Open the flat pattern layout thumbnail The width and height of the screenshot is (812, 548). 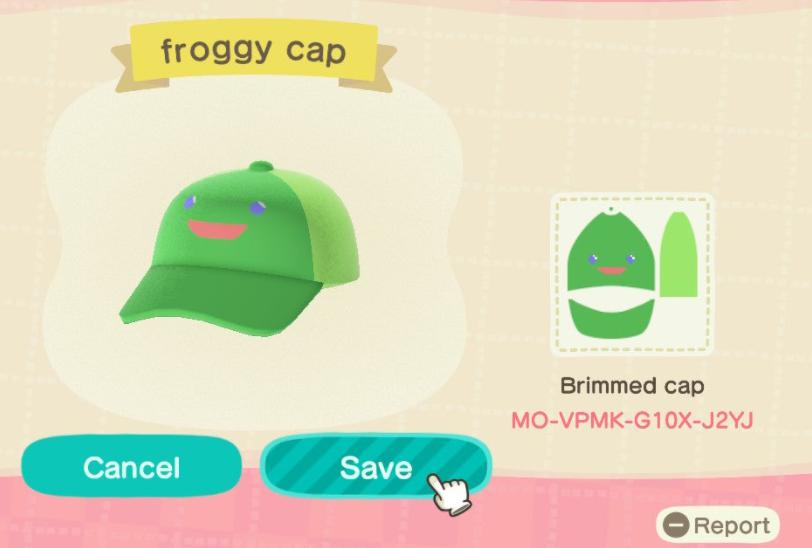tap(632, 275)
